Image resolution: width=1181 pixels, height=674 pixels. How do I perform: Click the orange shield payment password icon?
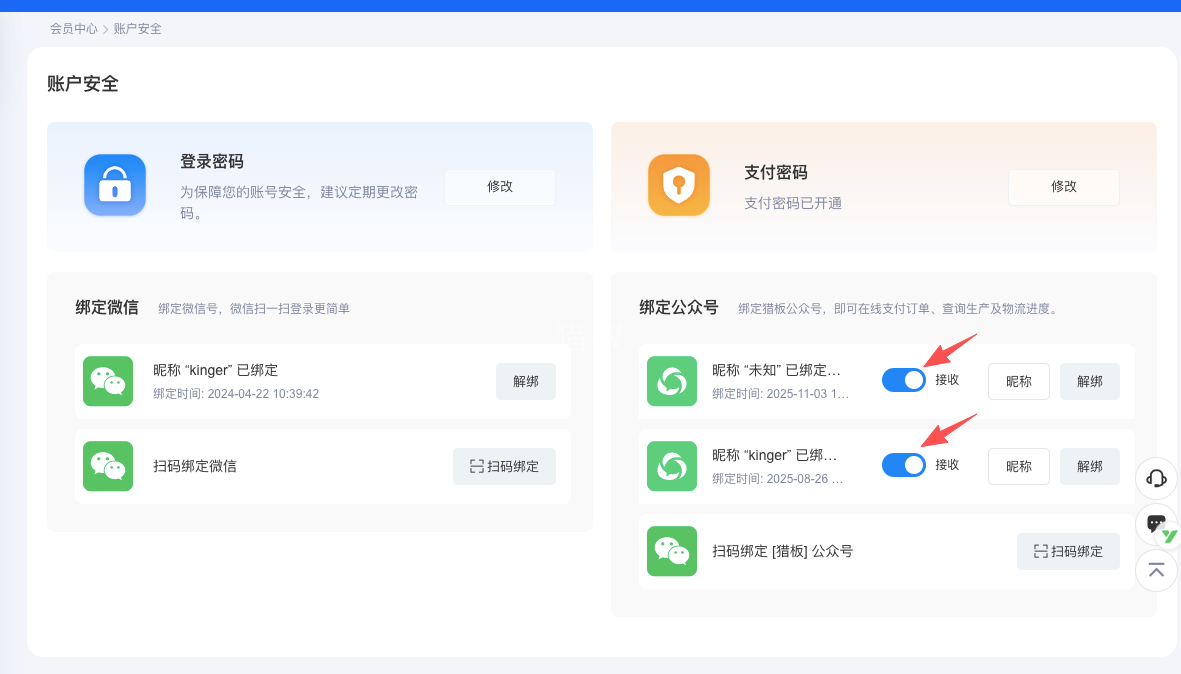point(679,185)
